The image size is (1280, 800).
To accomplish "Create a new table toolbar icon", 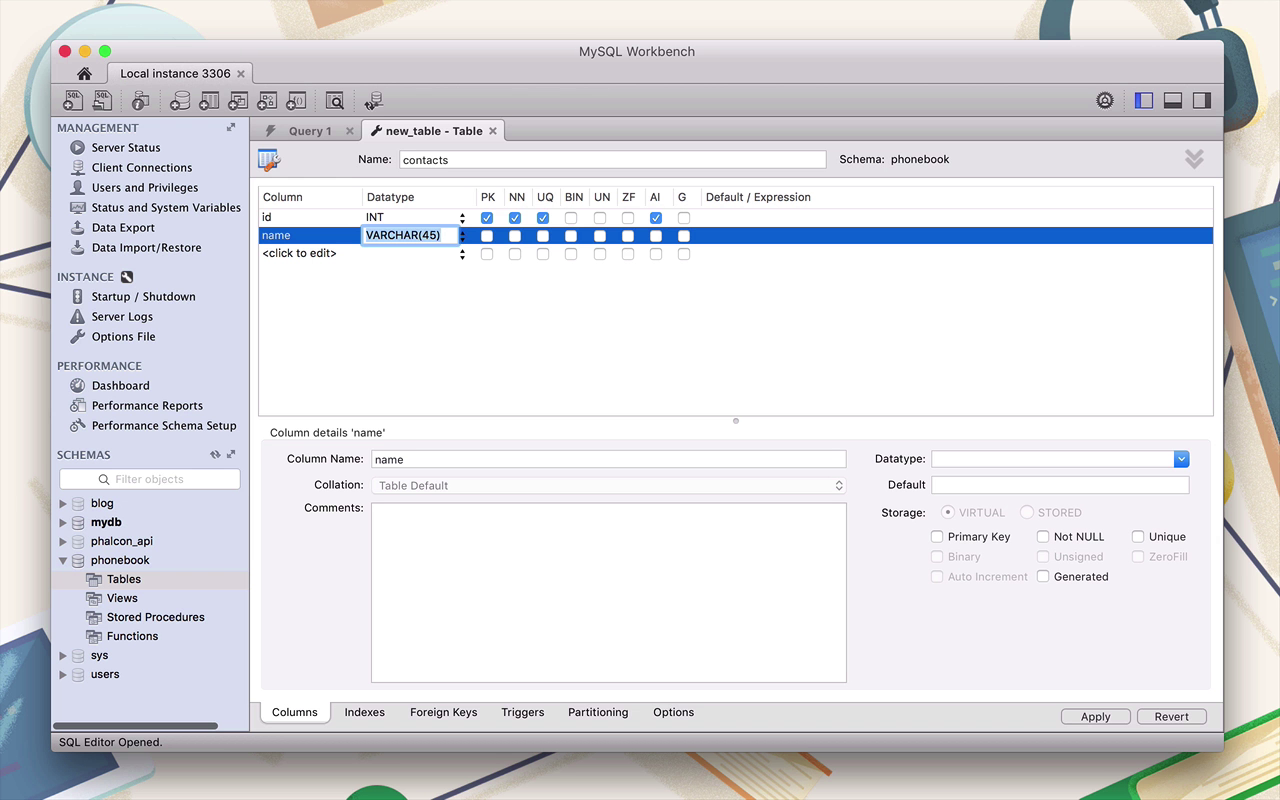I will [x=209, y=100].
